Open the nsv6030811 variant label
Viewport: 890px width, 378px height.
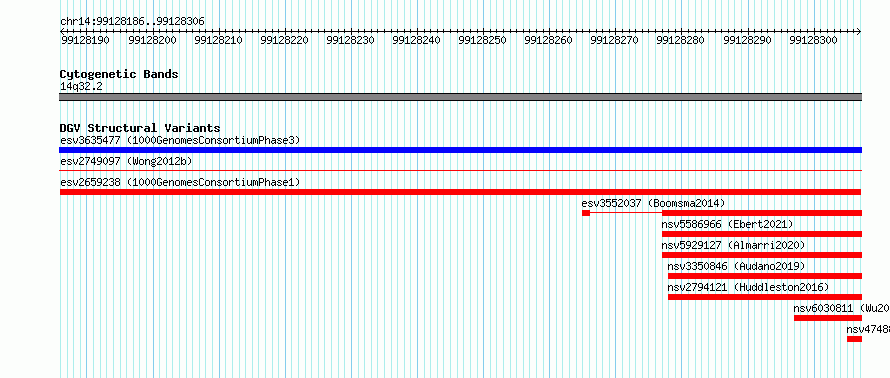841,308
